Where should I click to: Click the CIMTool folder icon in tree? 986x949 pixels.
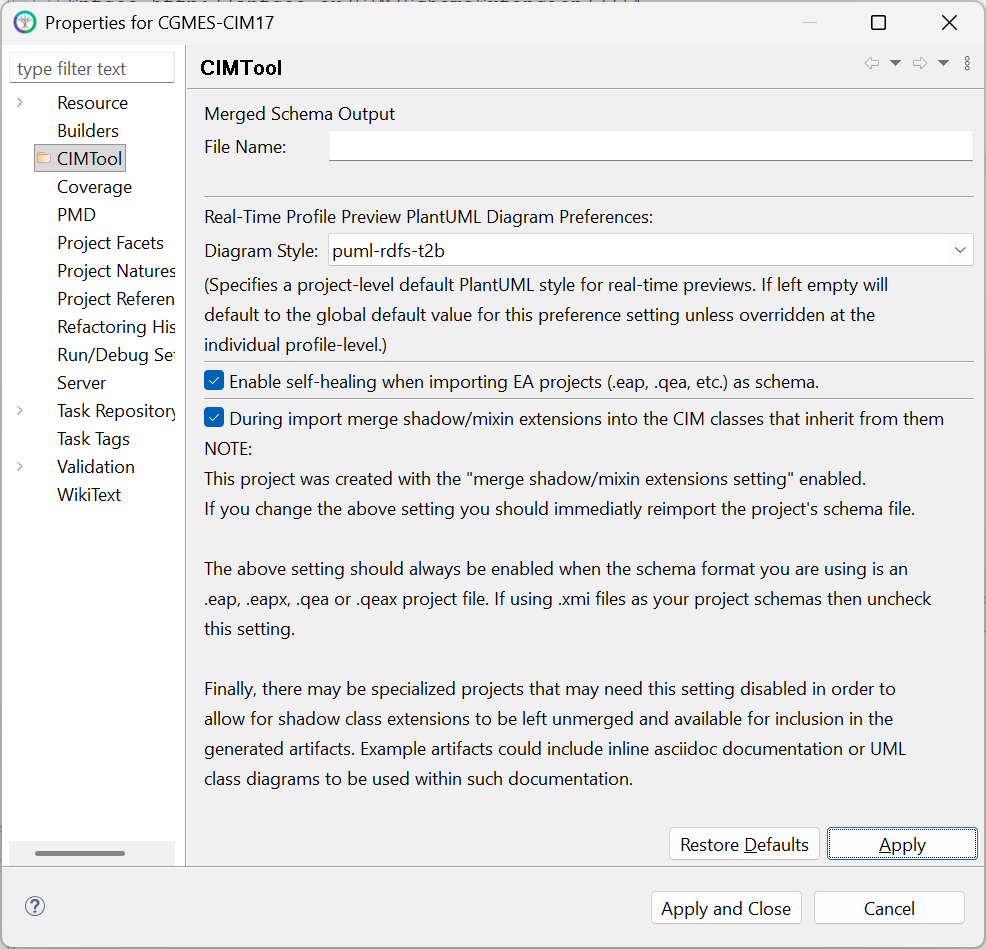44,157
